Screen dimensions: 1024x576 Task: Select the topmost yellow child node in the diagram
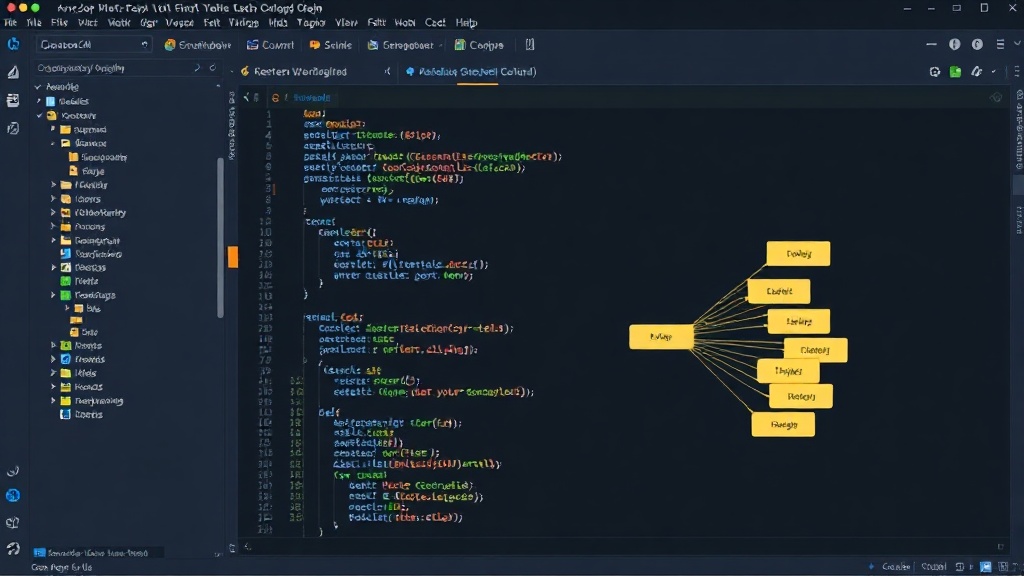798,253
